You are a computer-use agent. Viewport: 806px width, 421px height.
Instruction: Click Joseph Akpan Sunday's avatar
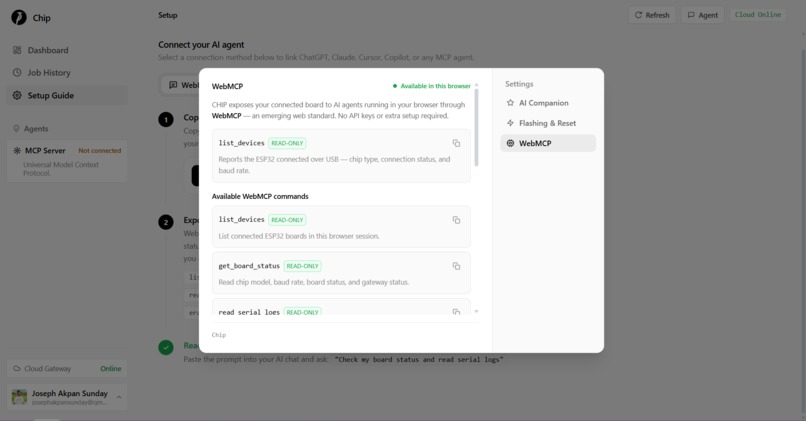pos(19,397)
